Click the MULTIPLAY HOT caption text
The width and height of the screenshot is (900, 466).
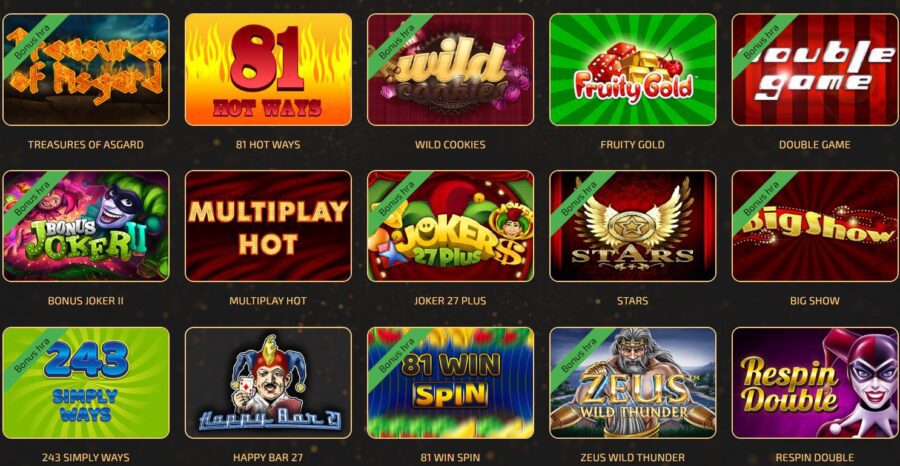click(x=268, y=301)
